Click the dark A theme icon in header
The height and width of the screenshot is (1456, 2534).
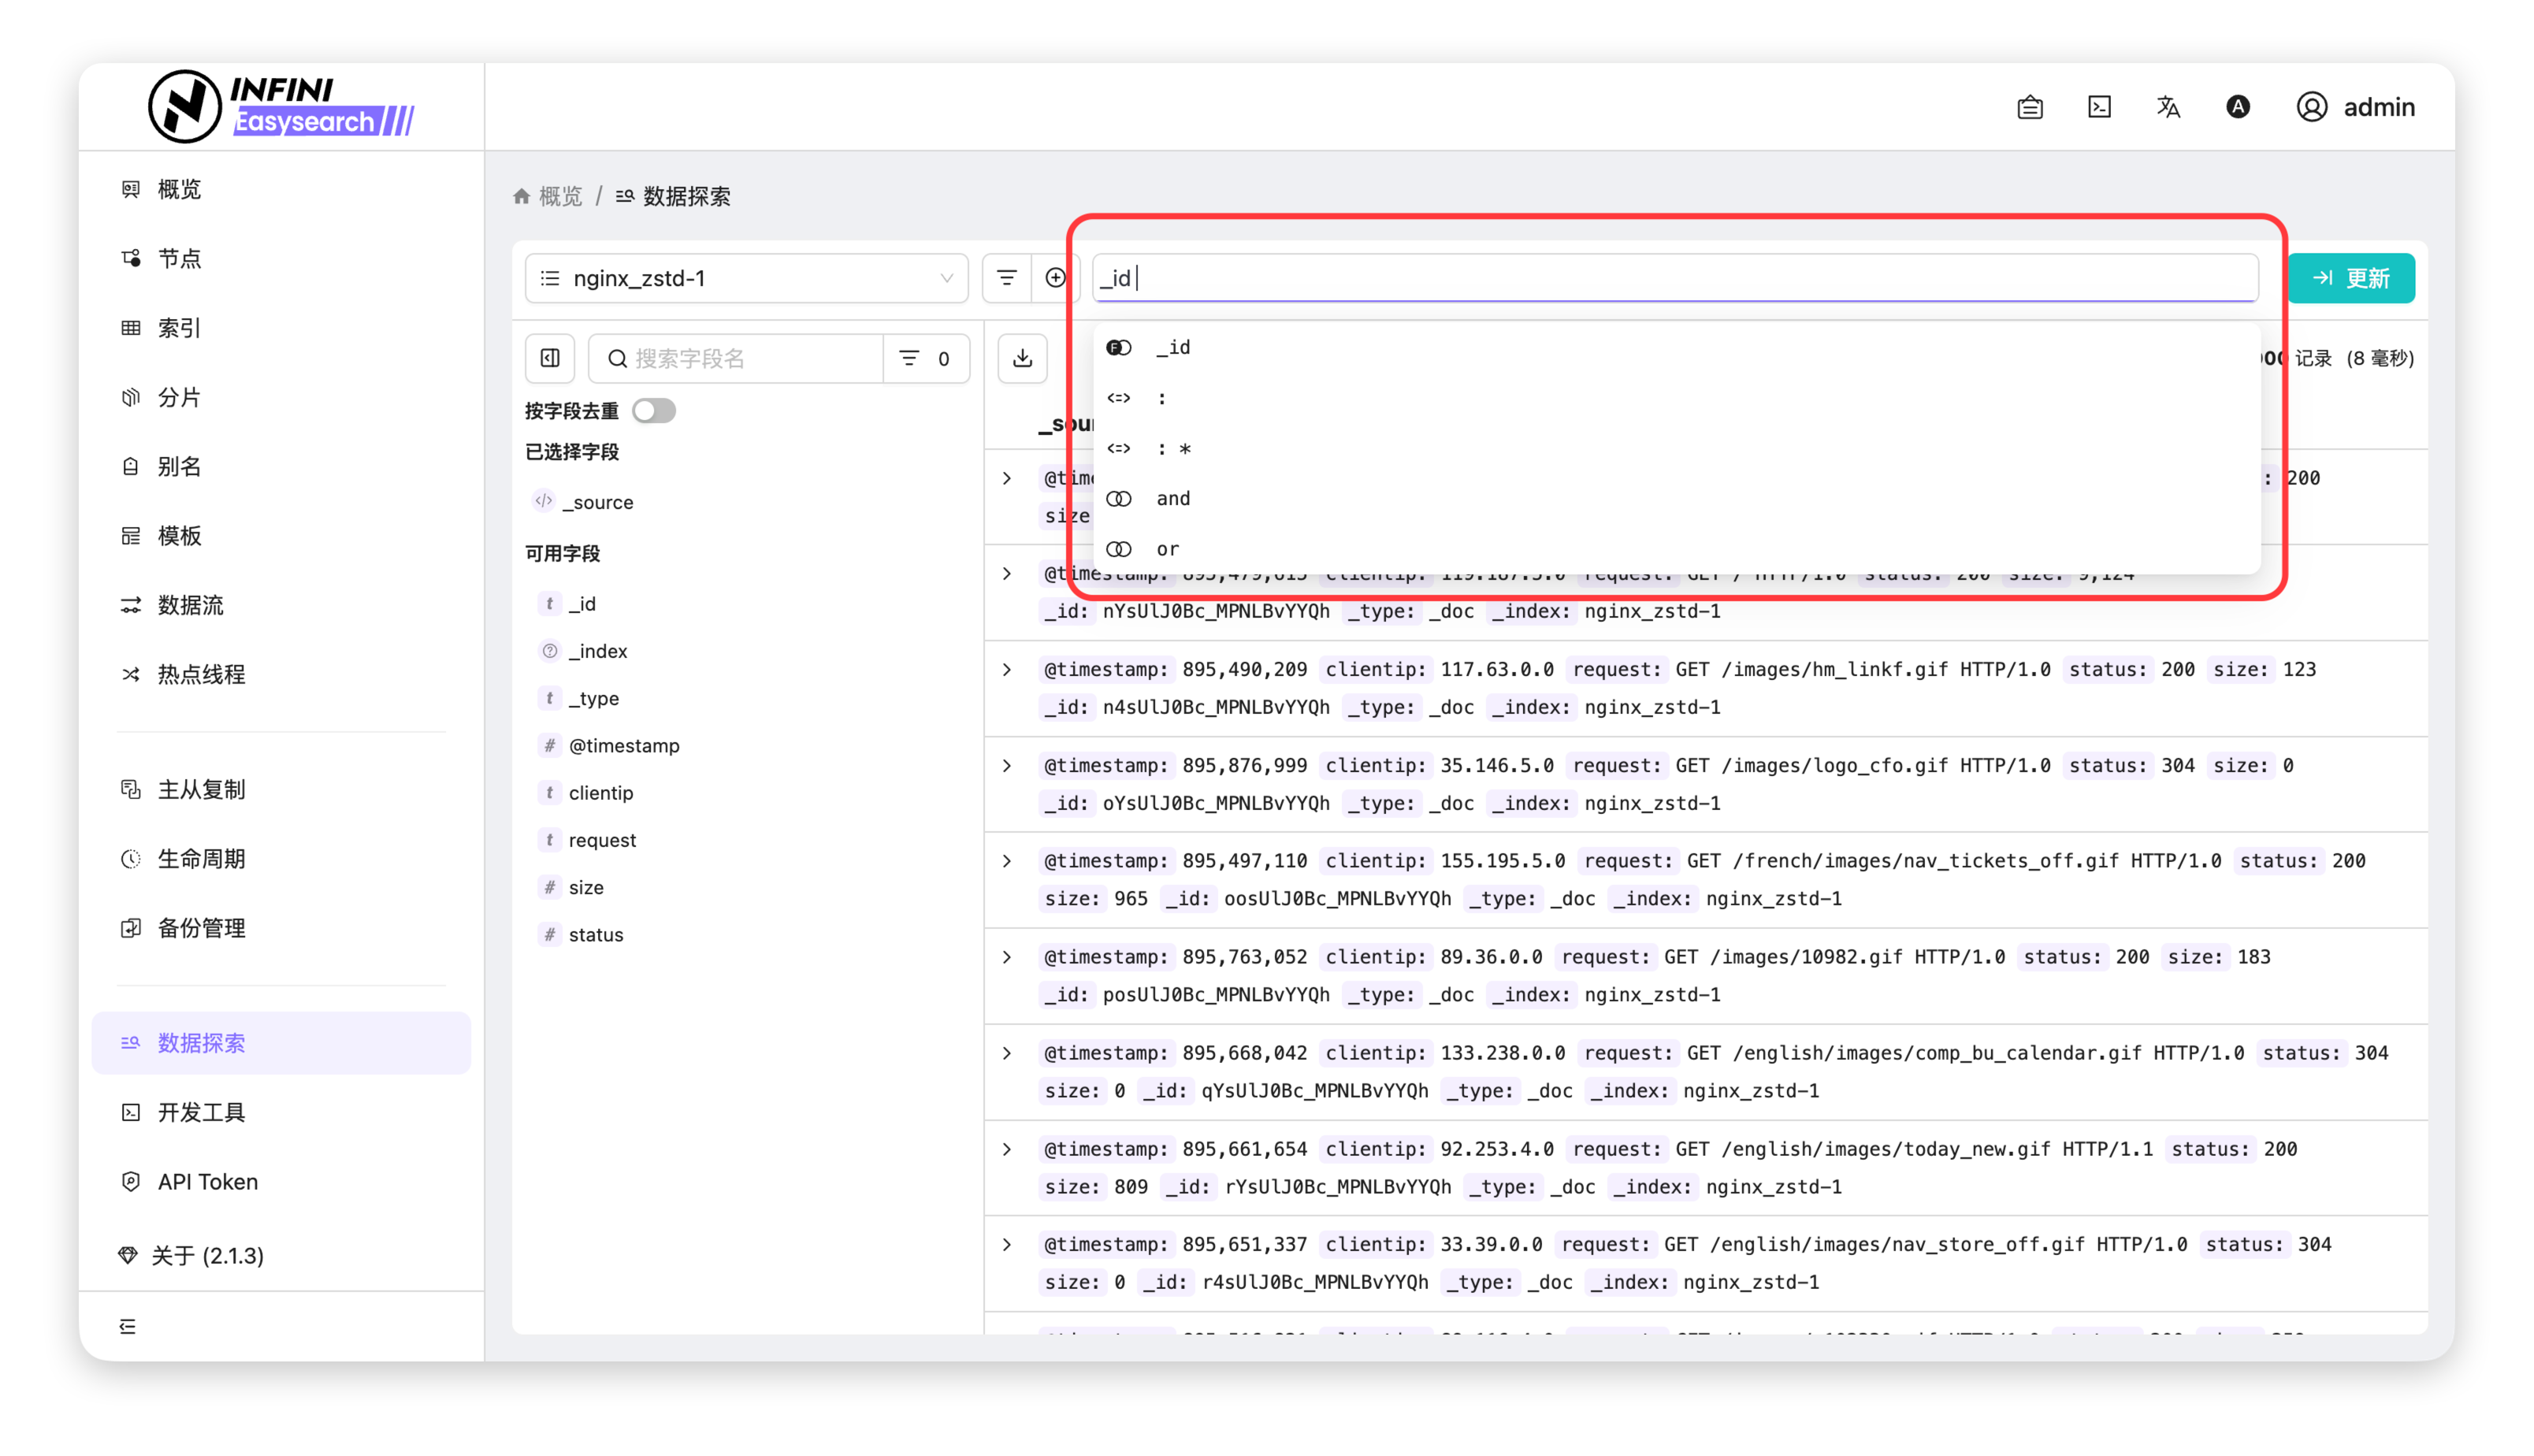[2238, 107]
